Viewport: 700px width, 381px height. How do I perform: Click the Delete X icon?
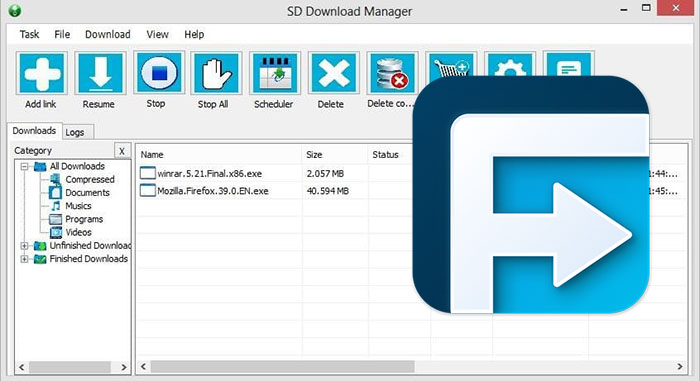tap(333, 73)
